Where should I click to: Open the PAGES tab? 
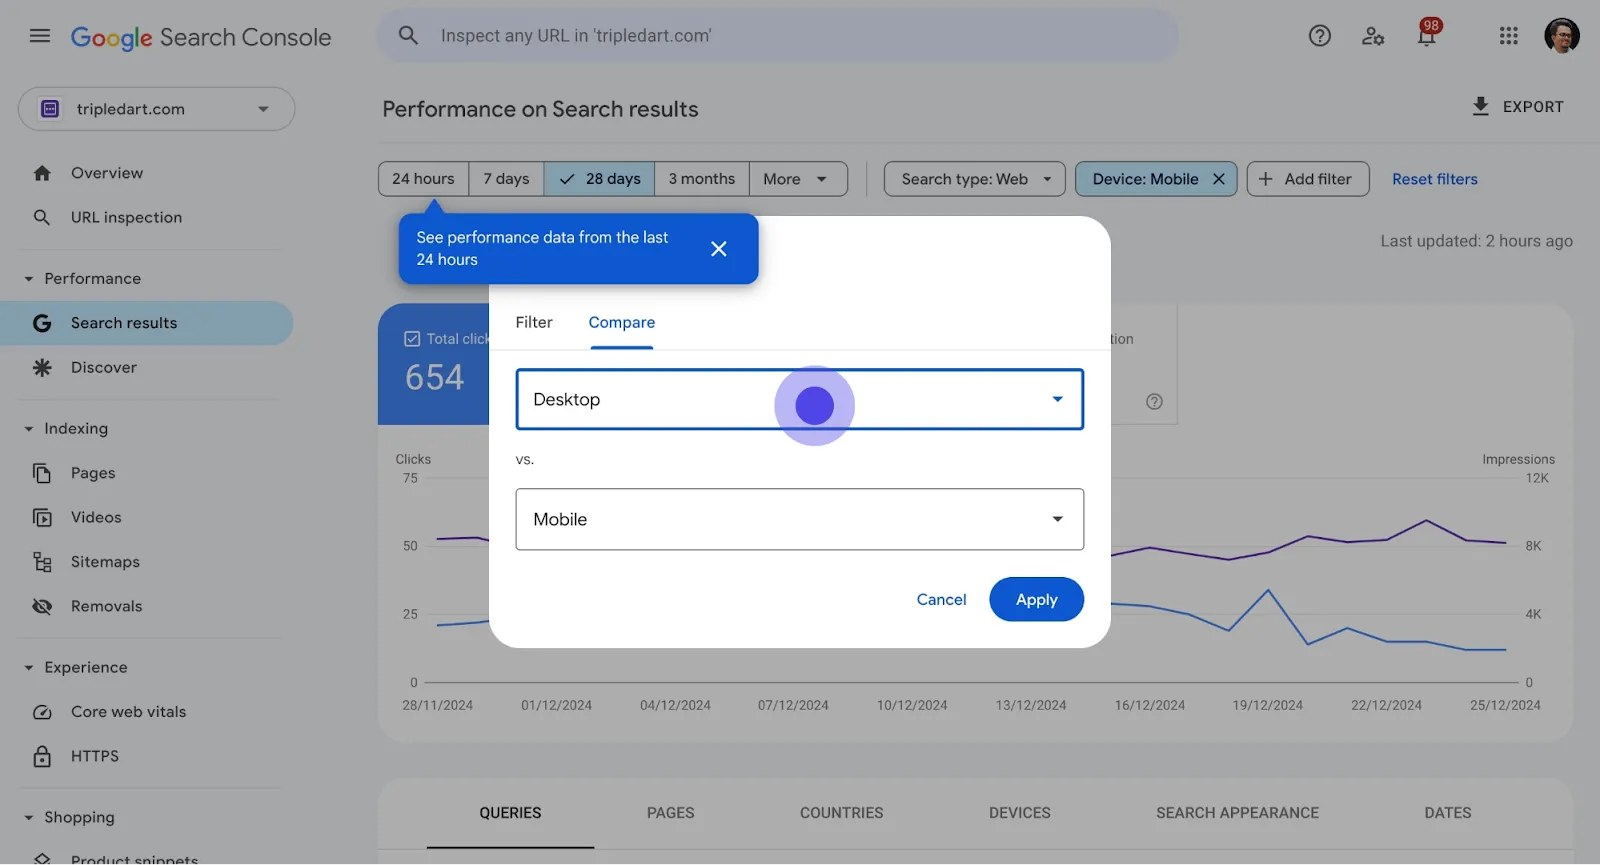pyautogui.click(x=671, y=813)
